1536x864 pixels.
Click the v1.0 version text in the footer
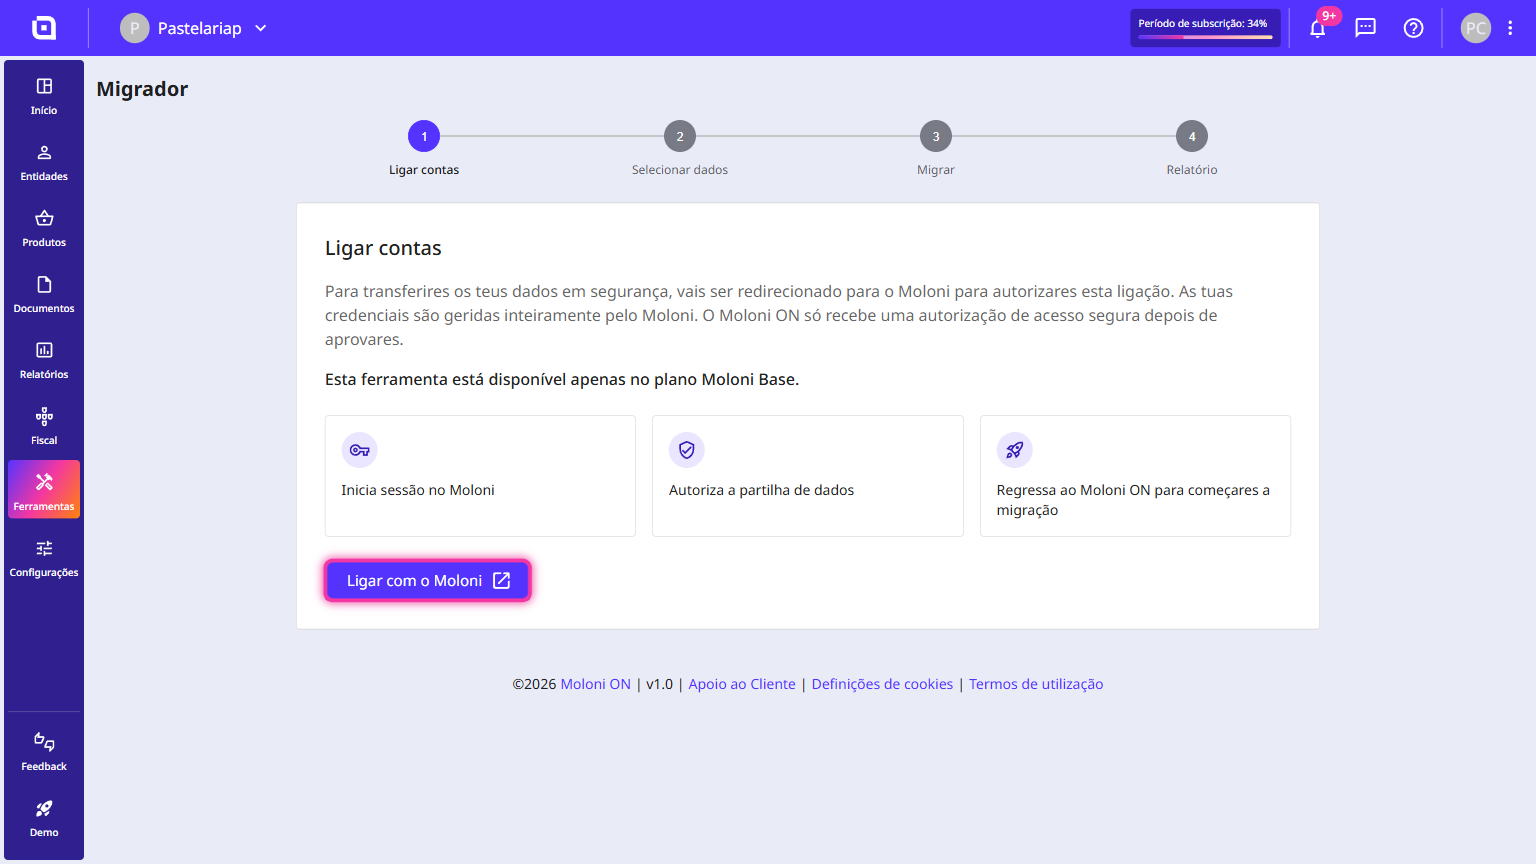pos(660,684)
